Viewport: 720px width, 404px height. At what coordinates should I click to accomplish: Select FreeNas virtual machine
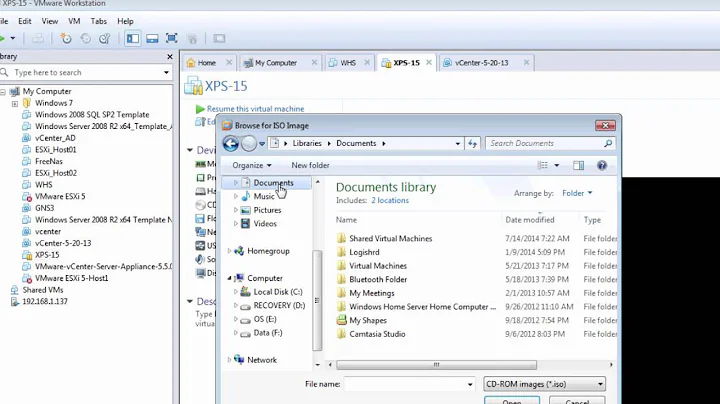point(49,162)
